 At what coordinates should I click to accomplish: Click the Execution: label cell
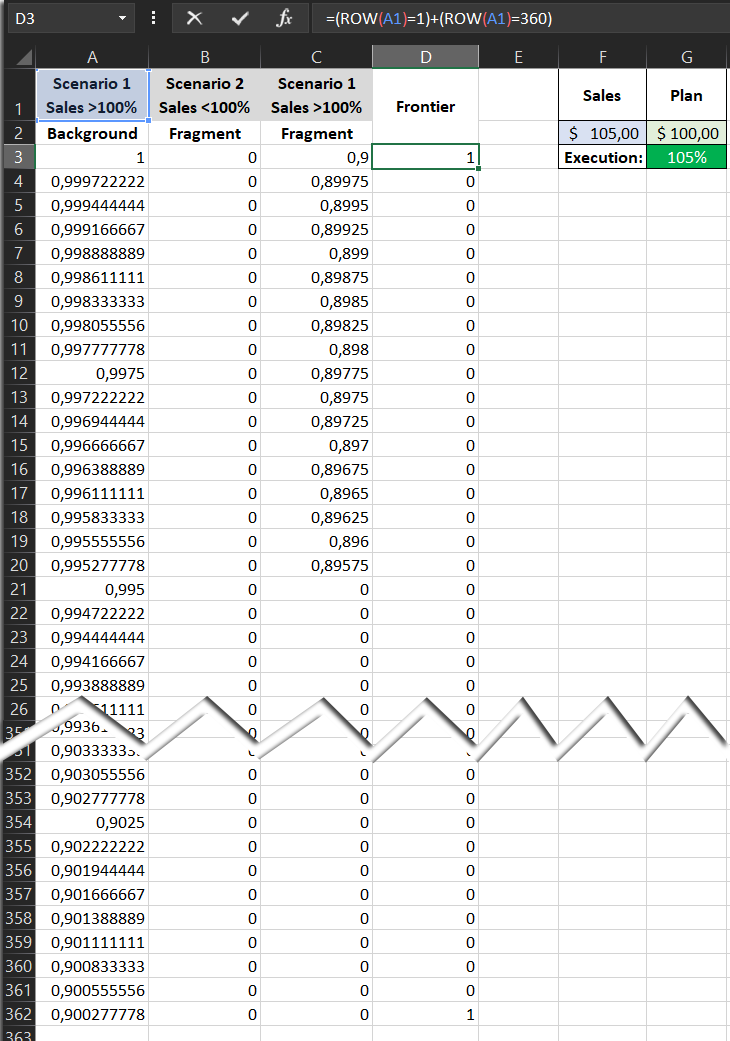point(602,157)
